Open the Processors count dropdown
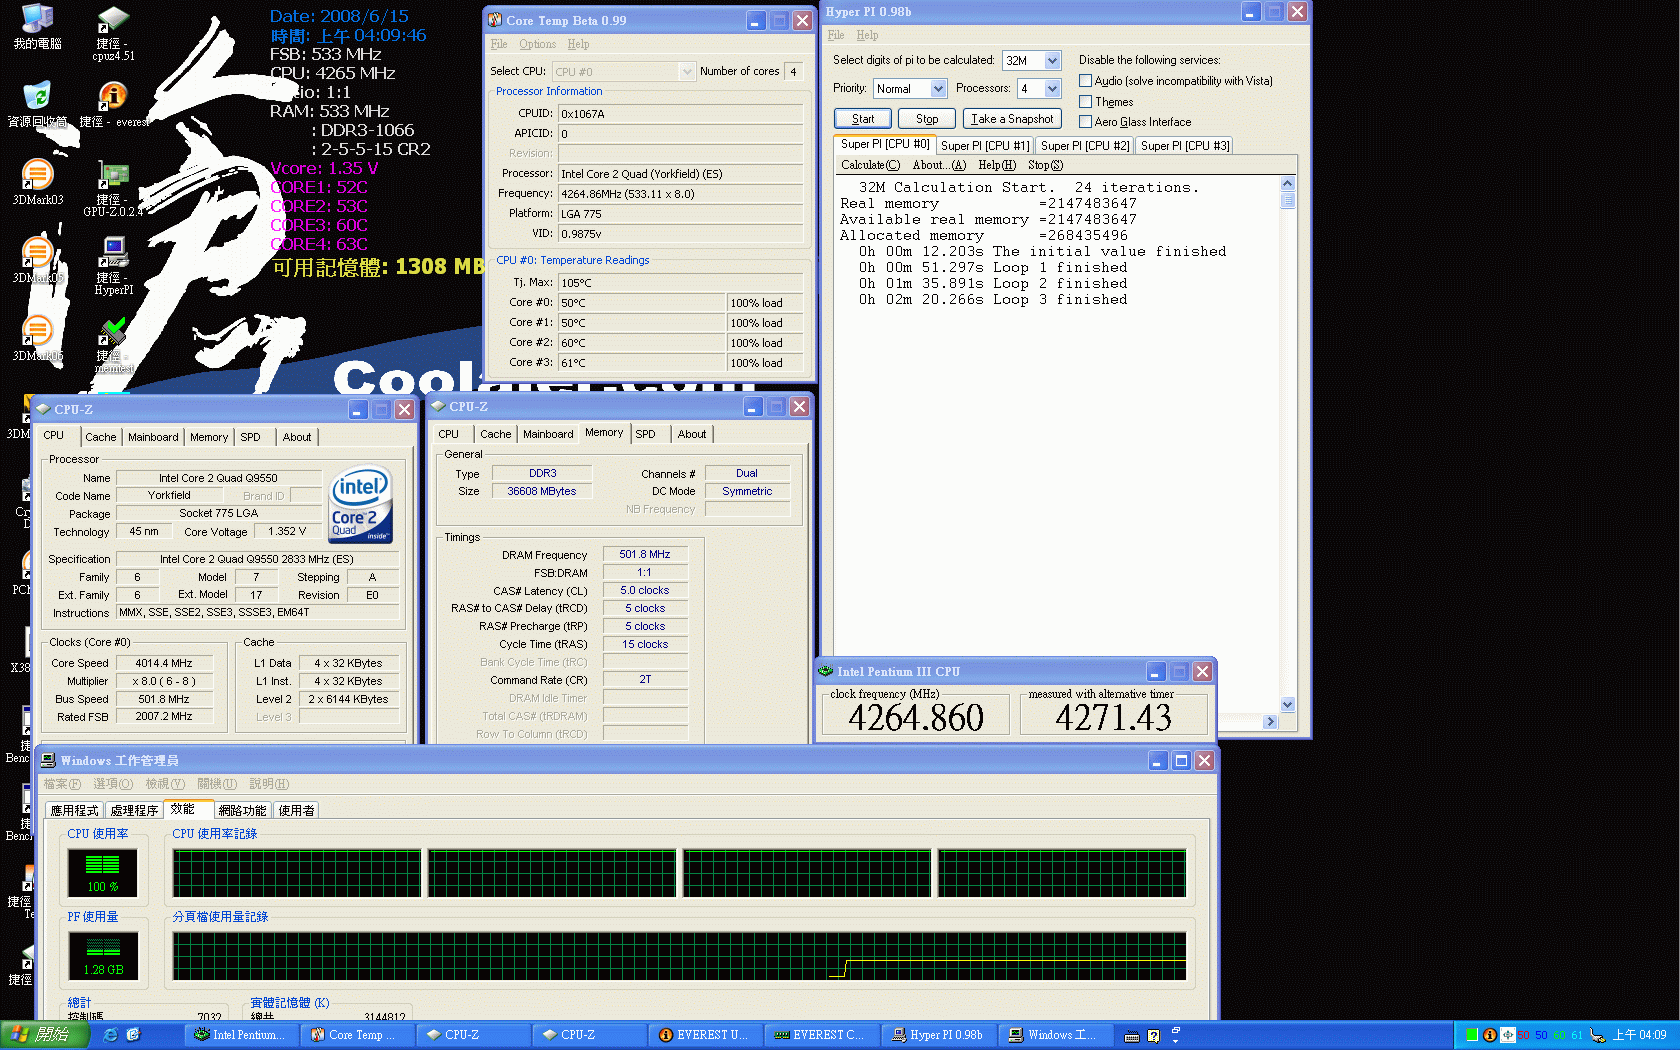The width and height of the screenshot is (1680, 1050). tap(1052, 89)
